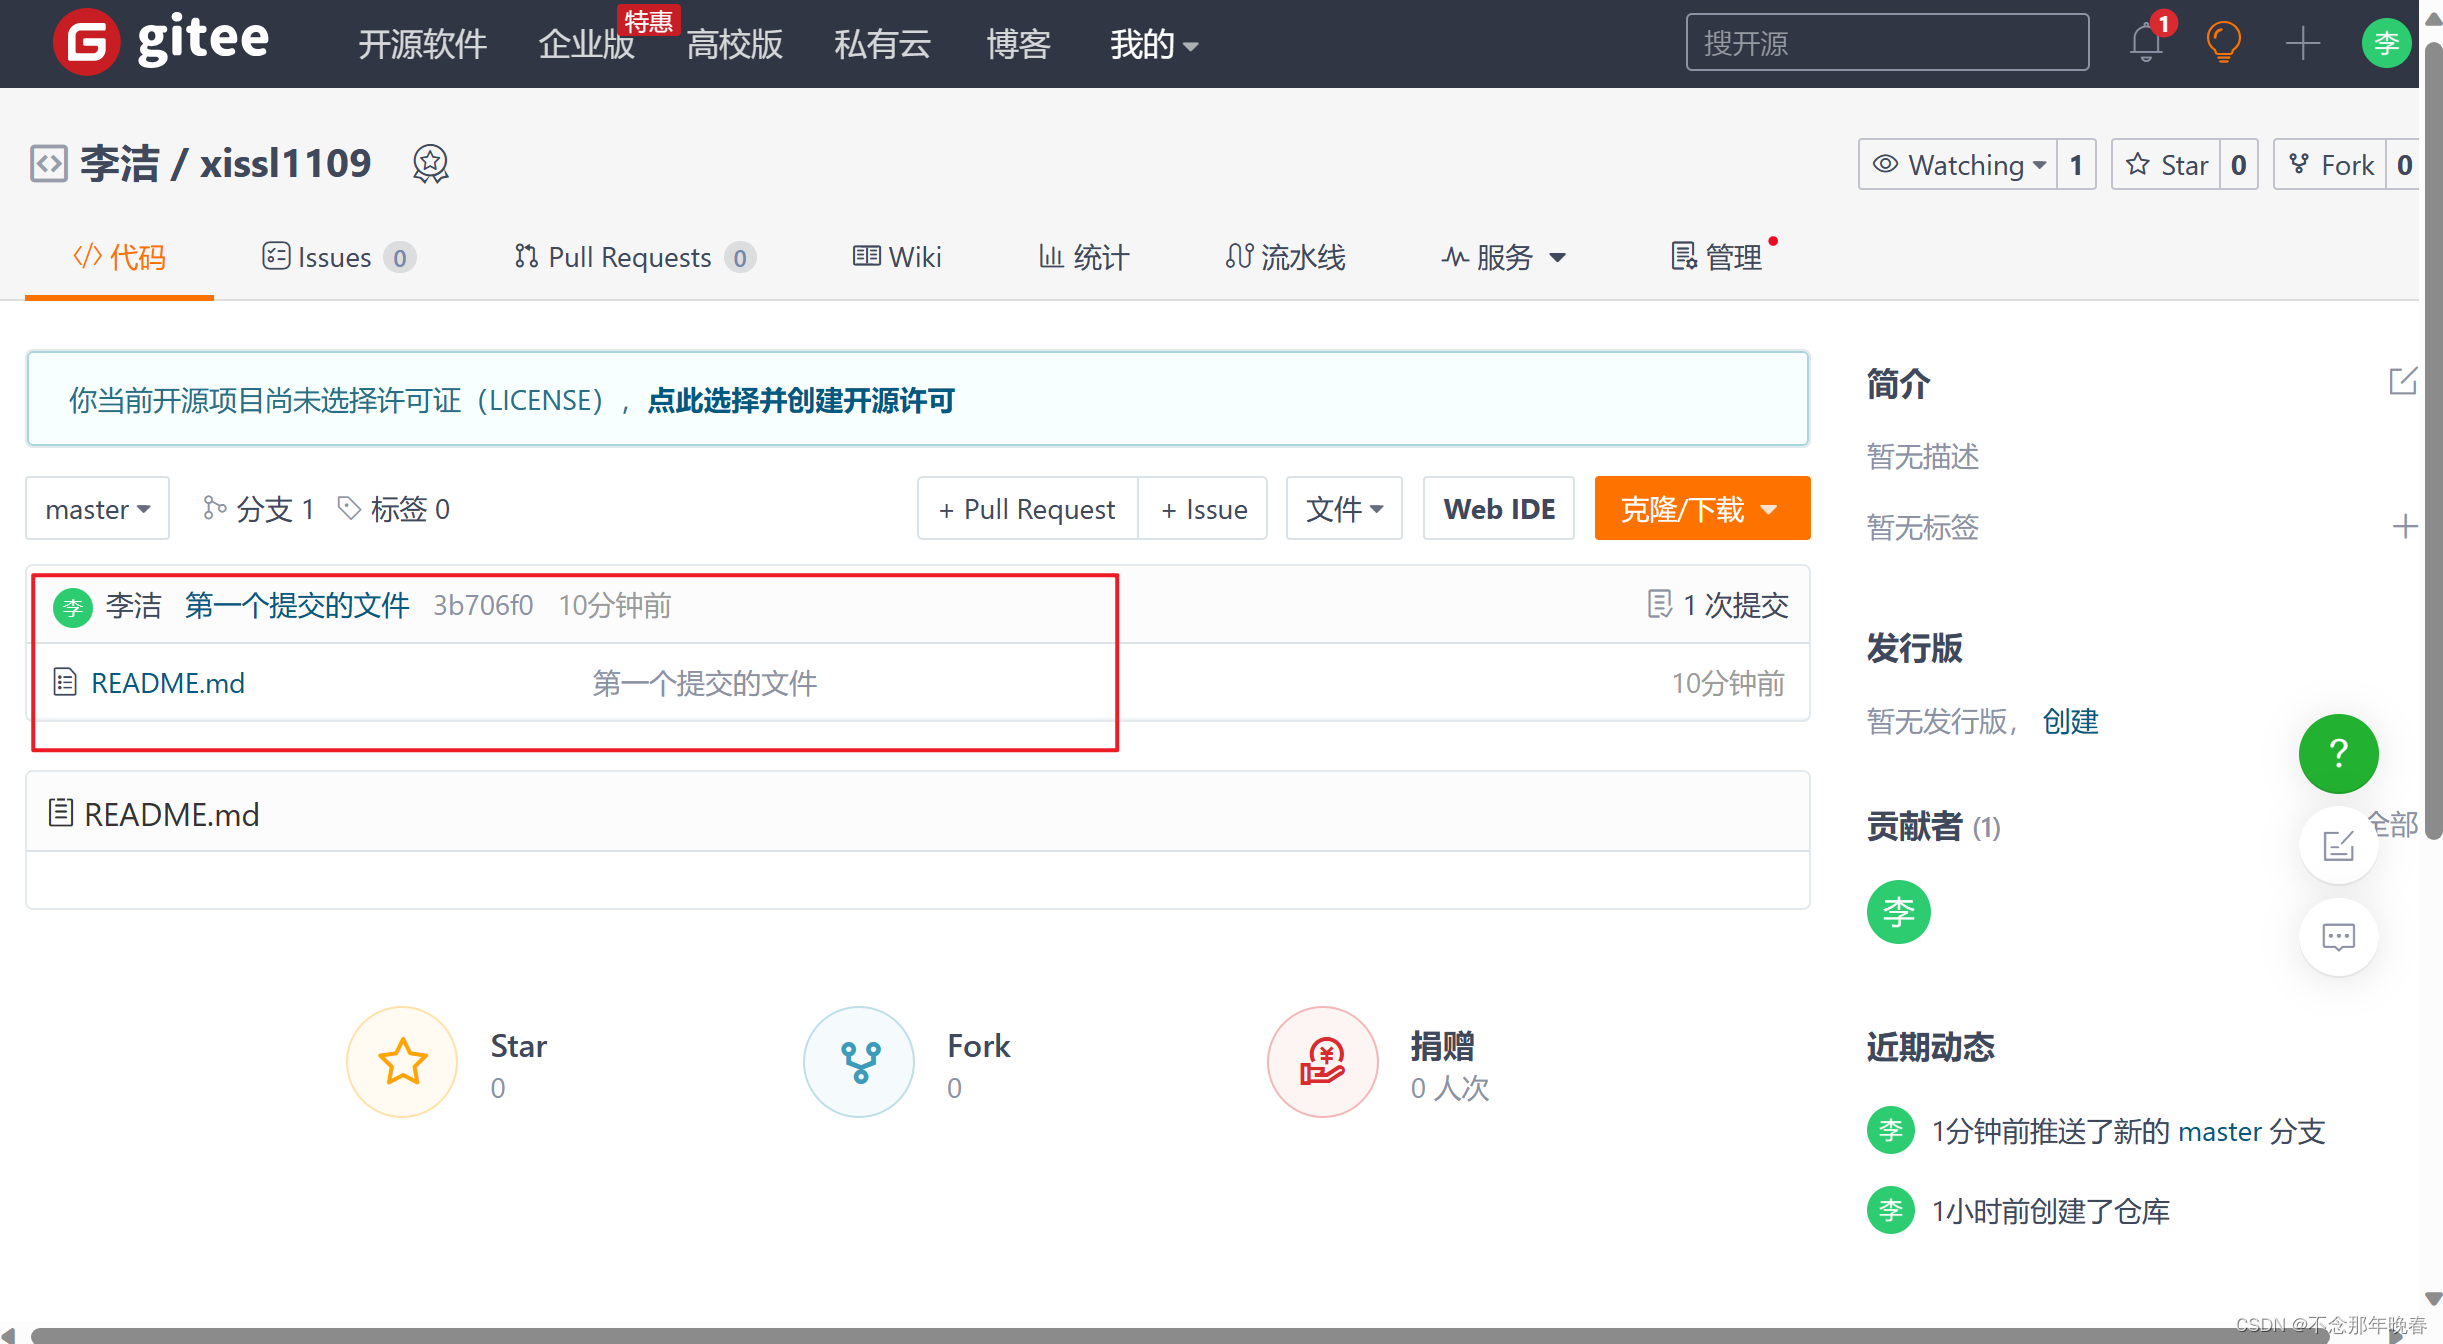Image resolution: width=2443 pixels, height=1344 pixels.
Task: Toggle Watching status on repository
Action: tap(1960, 162)
